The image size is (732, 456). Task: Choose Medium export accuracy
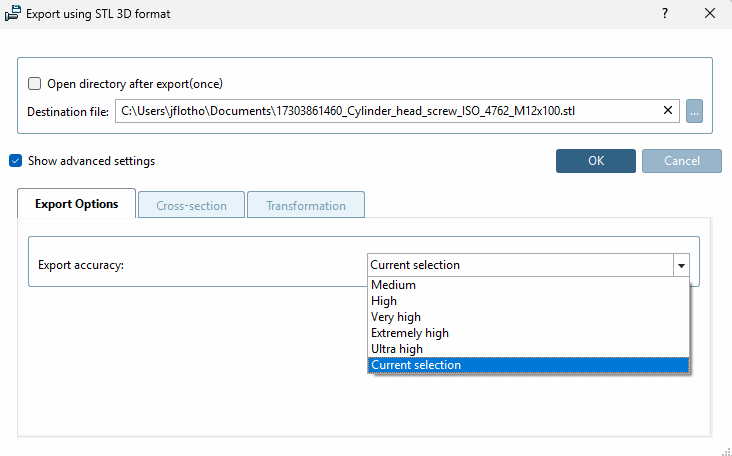[x=393, y=285]
